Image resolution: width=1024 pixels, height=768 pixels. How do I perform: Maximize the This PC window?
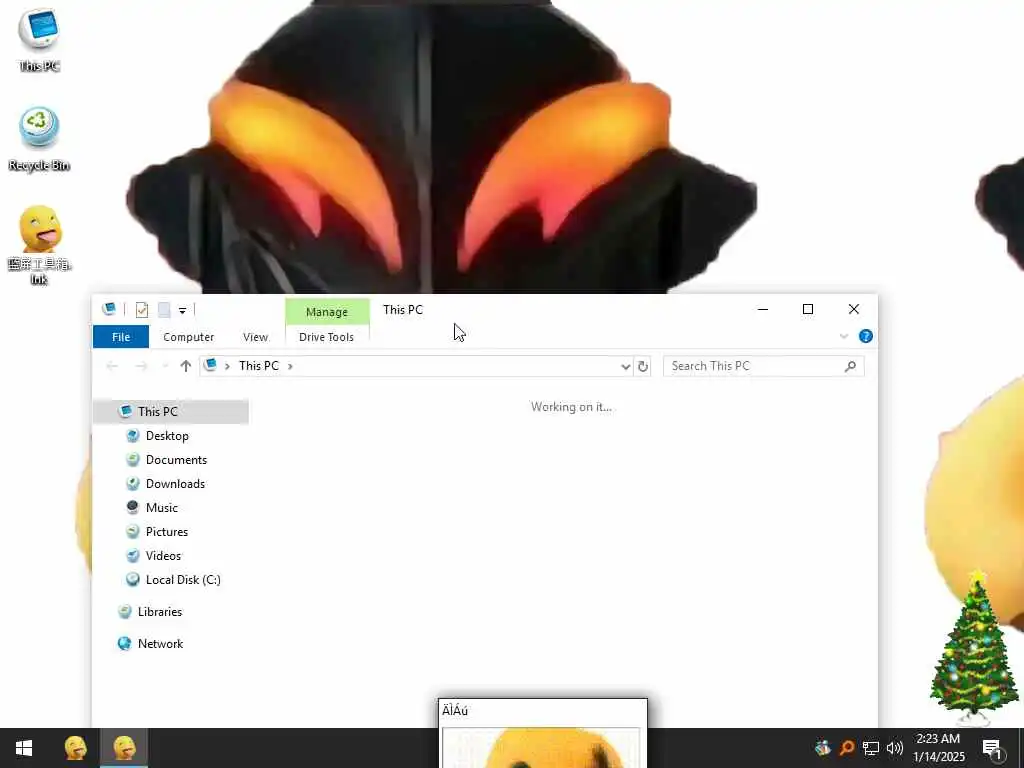[x=808, y=310]
